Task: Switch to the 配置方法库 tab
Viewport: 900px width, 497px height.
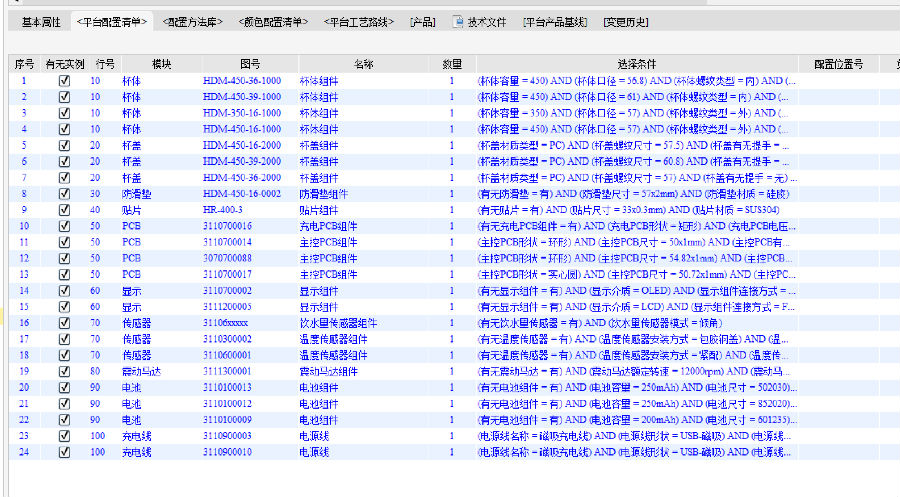Action: [x=192, y=22]
